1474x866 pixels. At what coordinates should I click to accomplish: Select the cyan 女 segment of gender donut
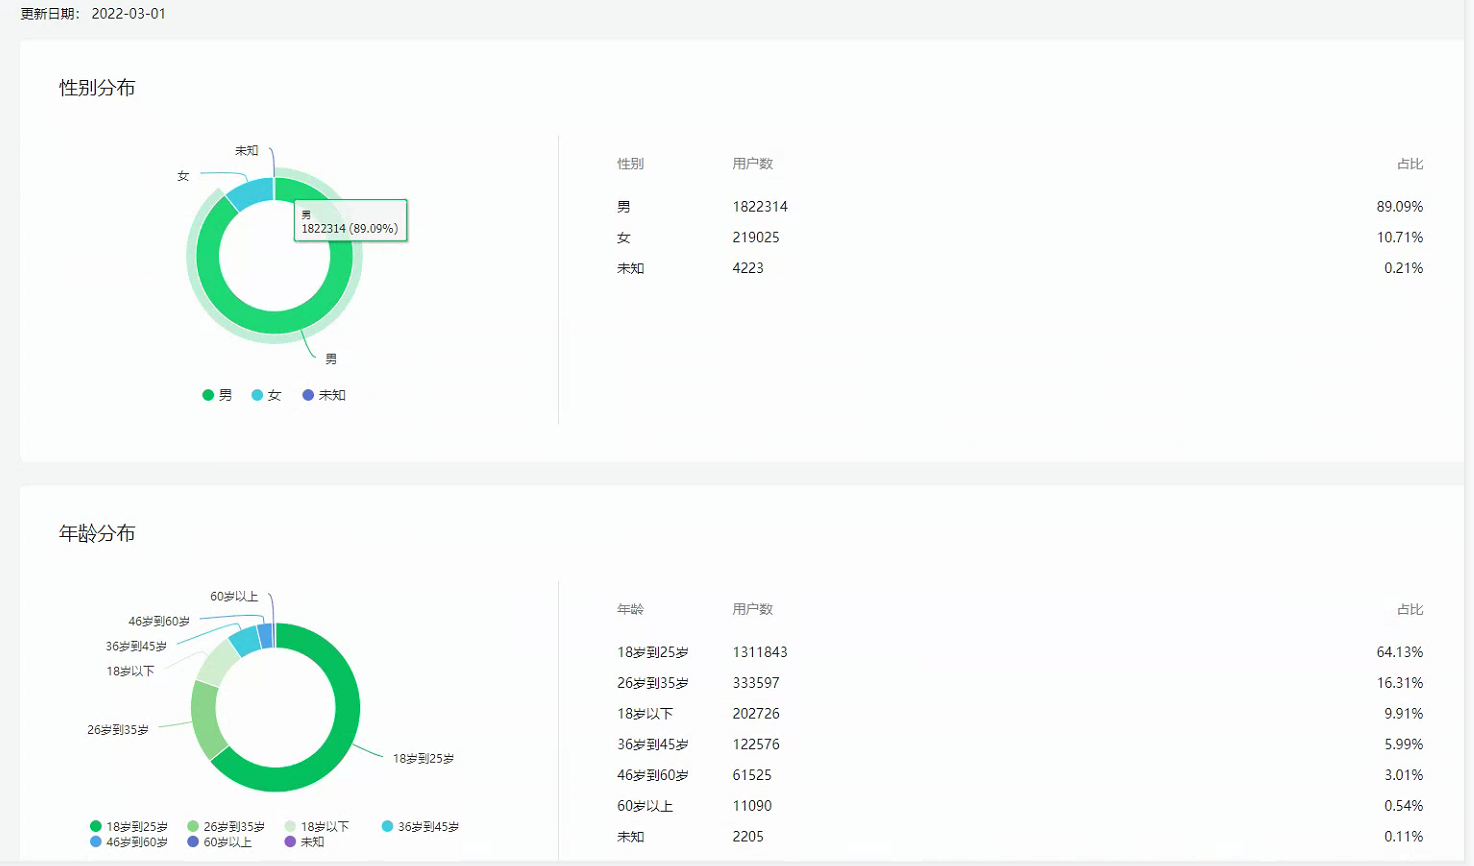tap(250, 192)
